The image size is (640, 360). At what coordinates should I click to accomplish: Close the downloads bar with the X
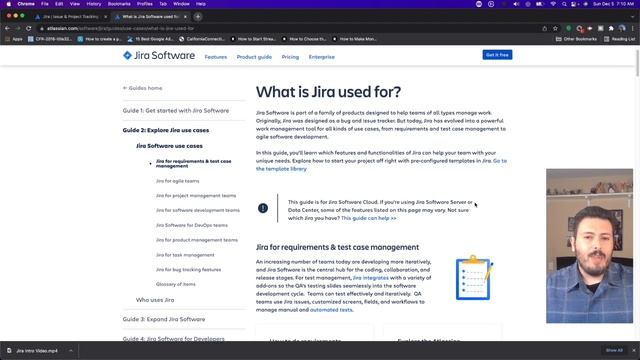click(x=633, y=350)
